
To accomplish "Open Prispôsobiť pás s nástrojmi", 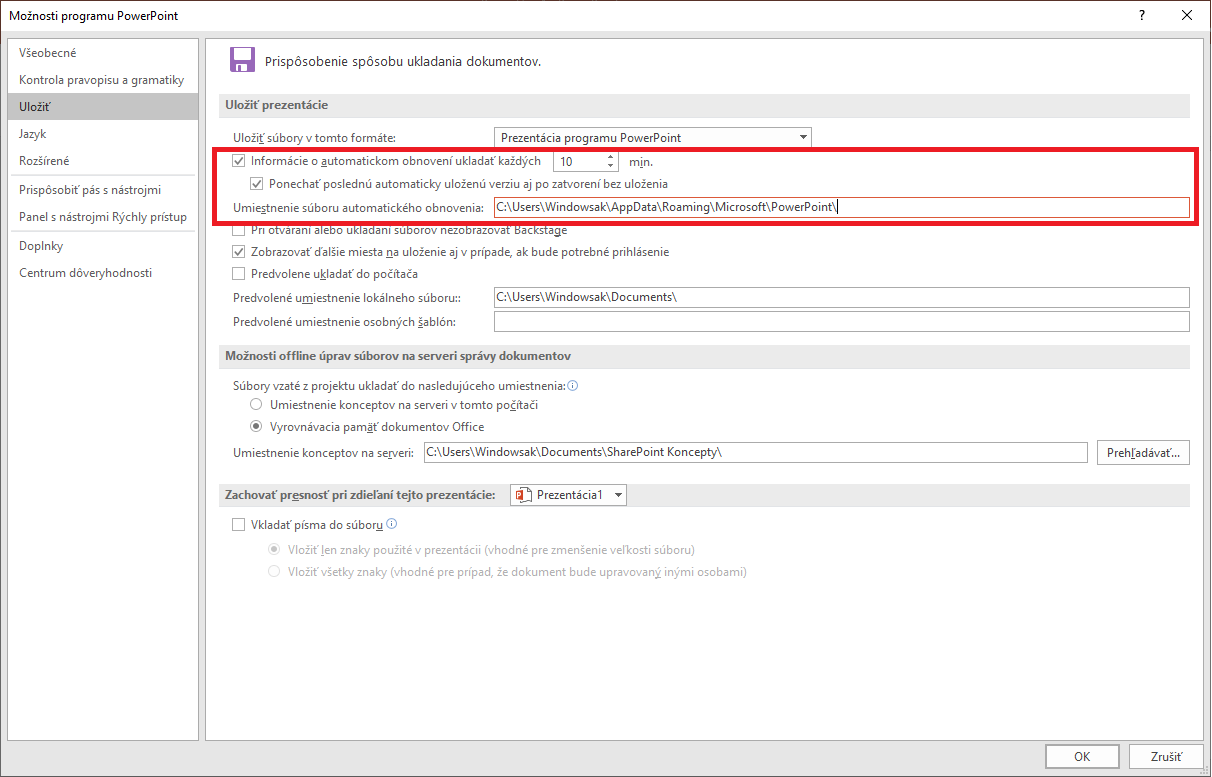I will (102, 190).
